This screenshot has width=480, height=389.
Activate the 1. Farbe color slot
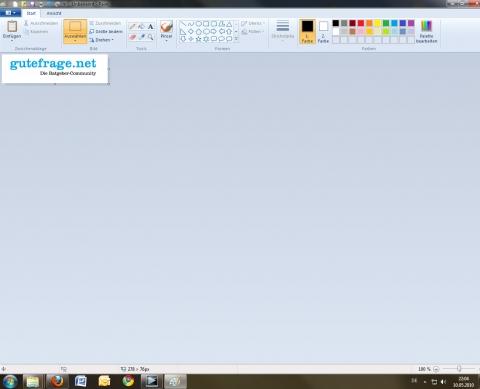[x=307, y=31]
